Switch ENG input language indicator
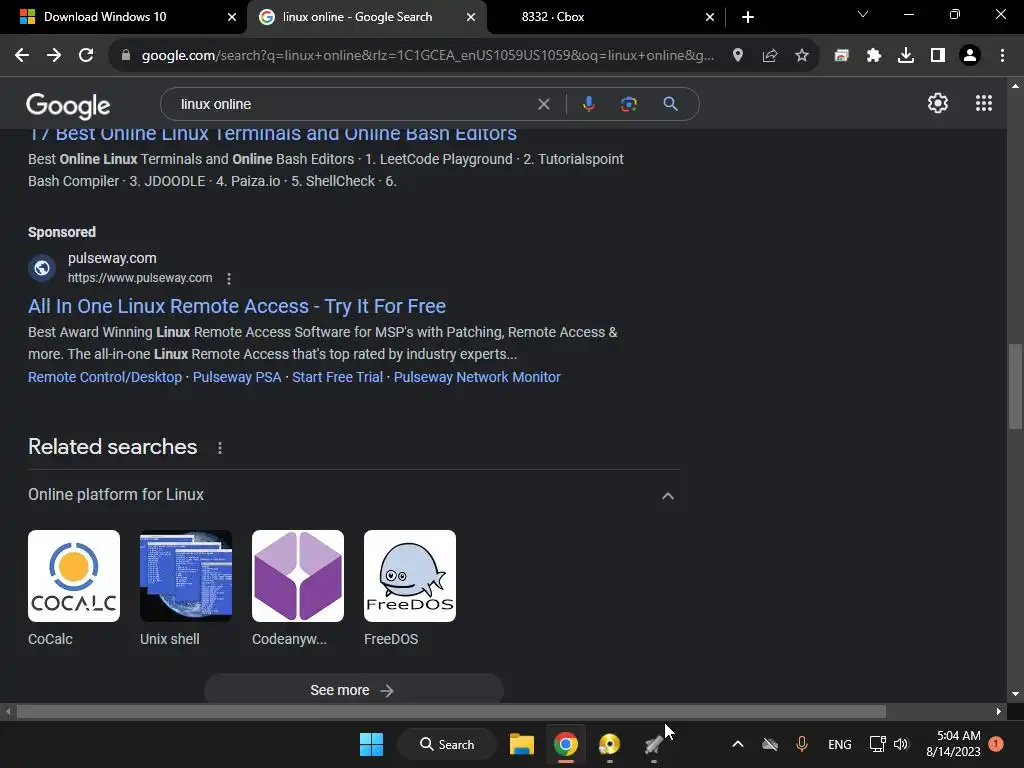The height and width of the screenshot is (768, 1024). point(839,744)
